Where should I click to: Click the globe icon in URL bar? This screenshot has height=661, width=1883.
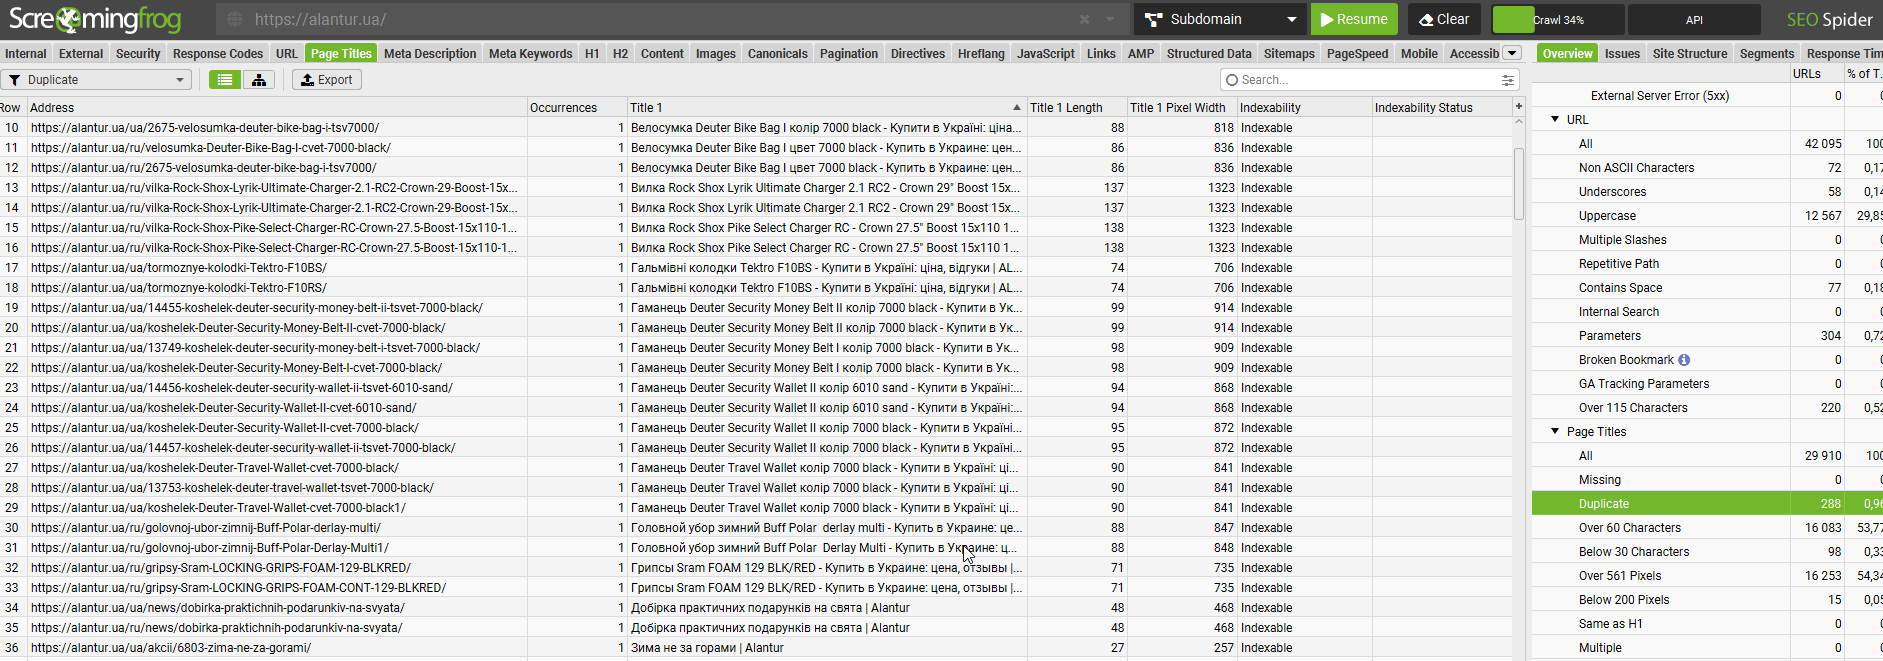(x=234, y=19)
